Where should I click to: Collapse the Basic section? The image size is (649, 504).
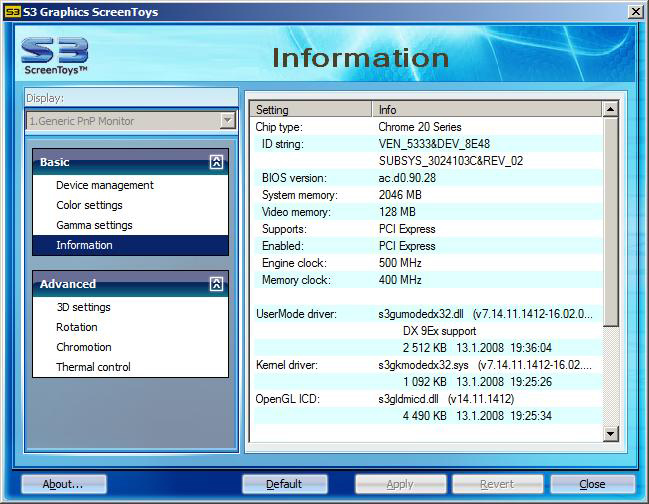pos(216,162)
